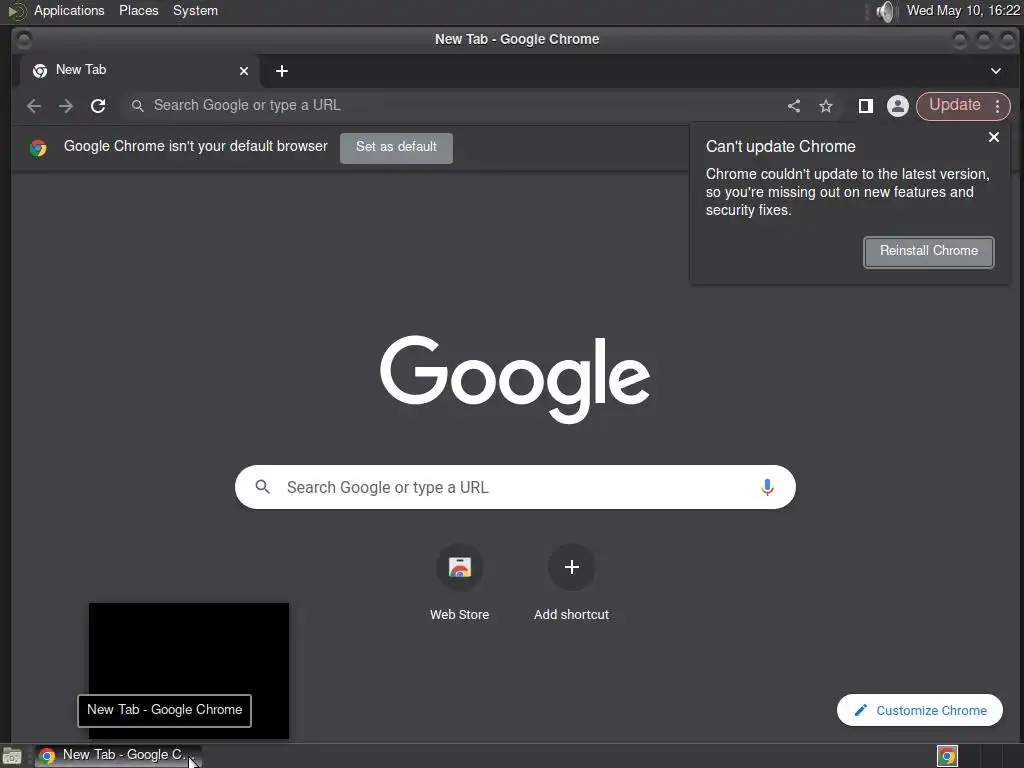Image resolution: width=1024 pixels, height=768 pixels.
Task: Click the volume speaker icon
Action: 886,11
